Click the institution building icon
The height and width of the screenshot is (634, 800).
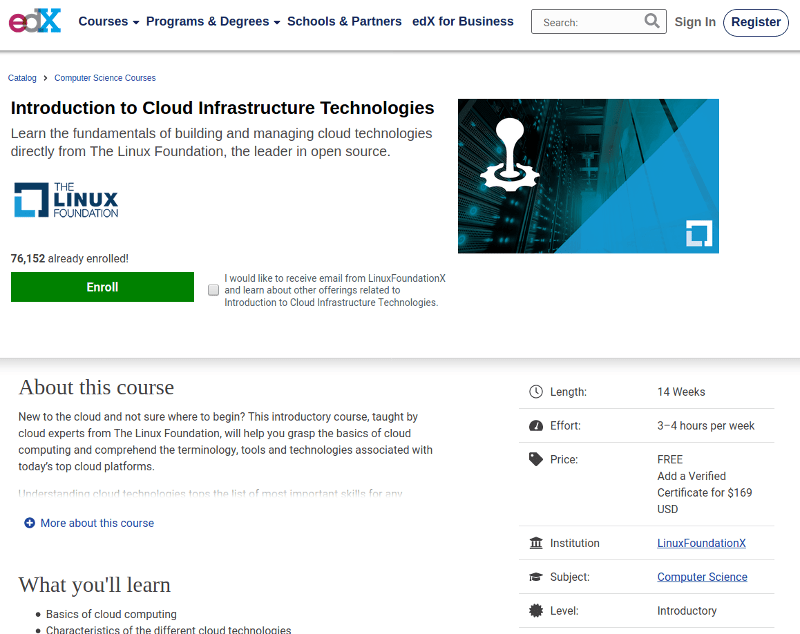(x=536, y=543)
